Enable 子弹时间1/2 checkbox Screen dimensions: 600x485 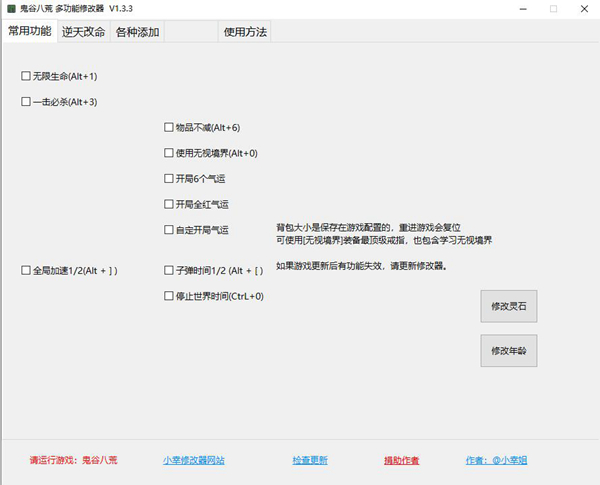(x=169, y=270)
